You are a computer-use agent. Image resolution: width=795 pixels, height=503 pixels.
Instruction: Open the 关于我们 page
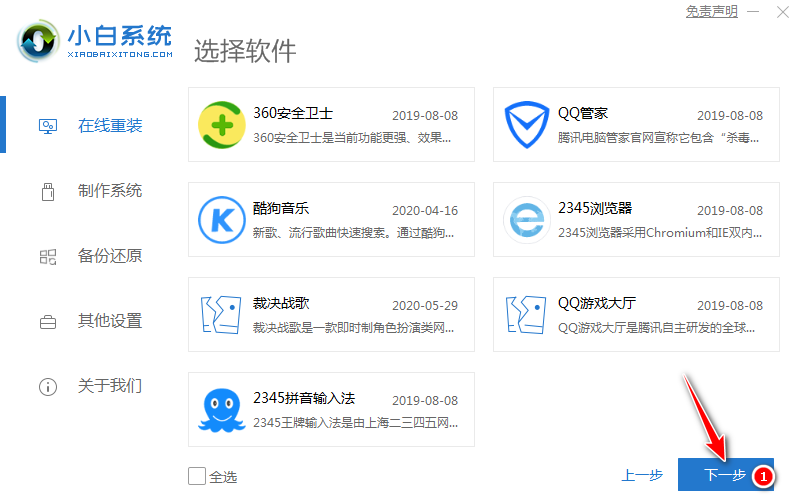(x=110, y=386)
